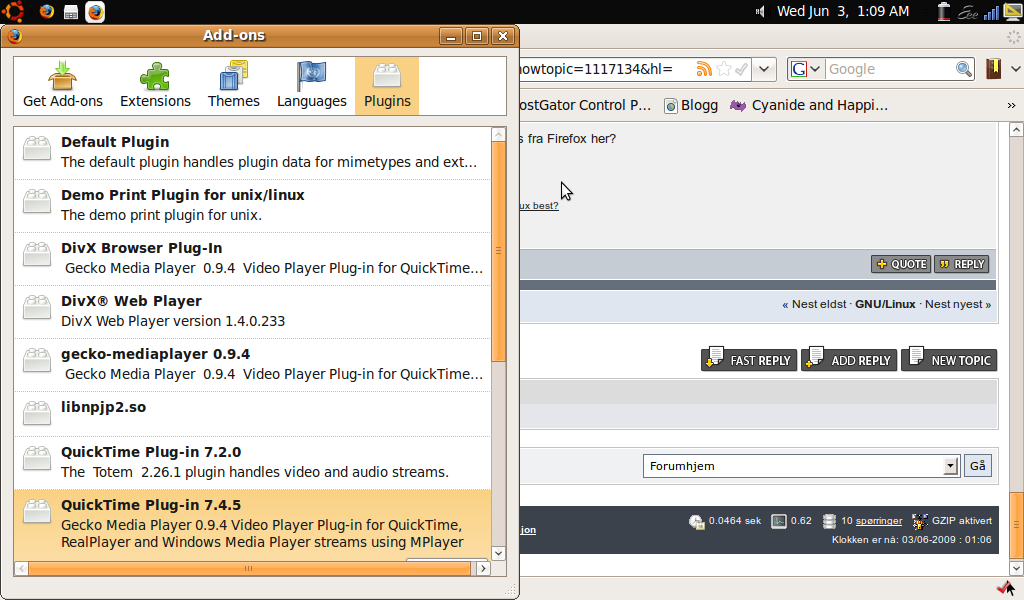Select the Plugins tab

coord(387,86)
